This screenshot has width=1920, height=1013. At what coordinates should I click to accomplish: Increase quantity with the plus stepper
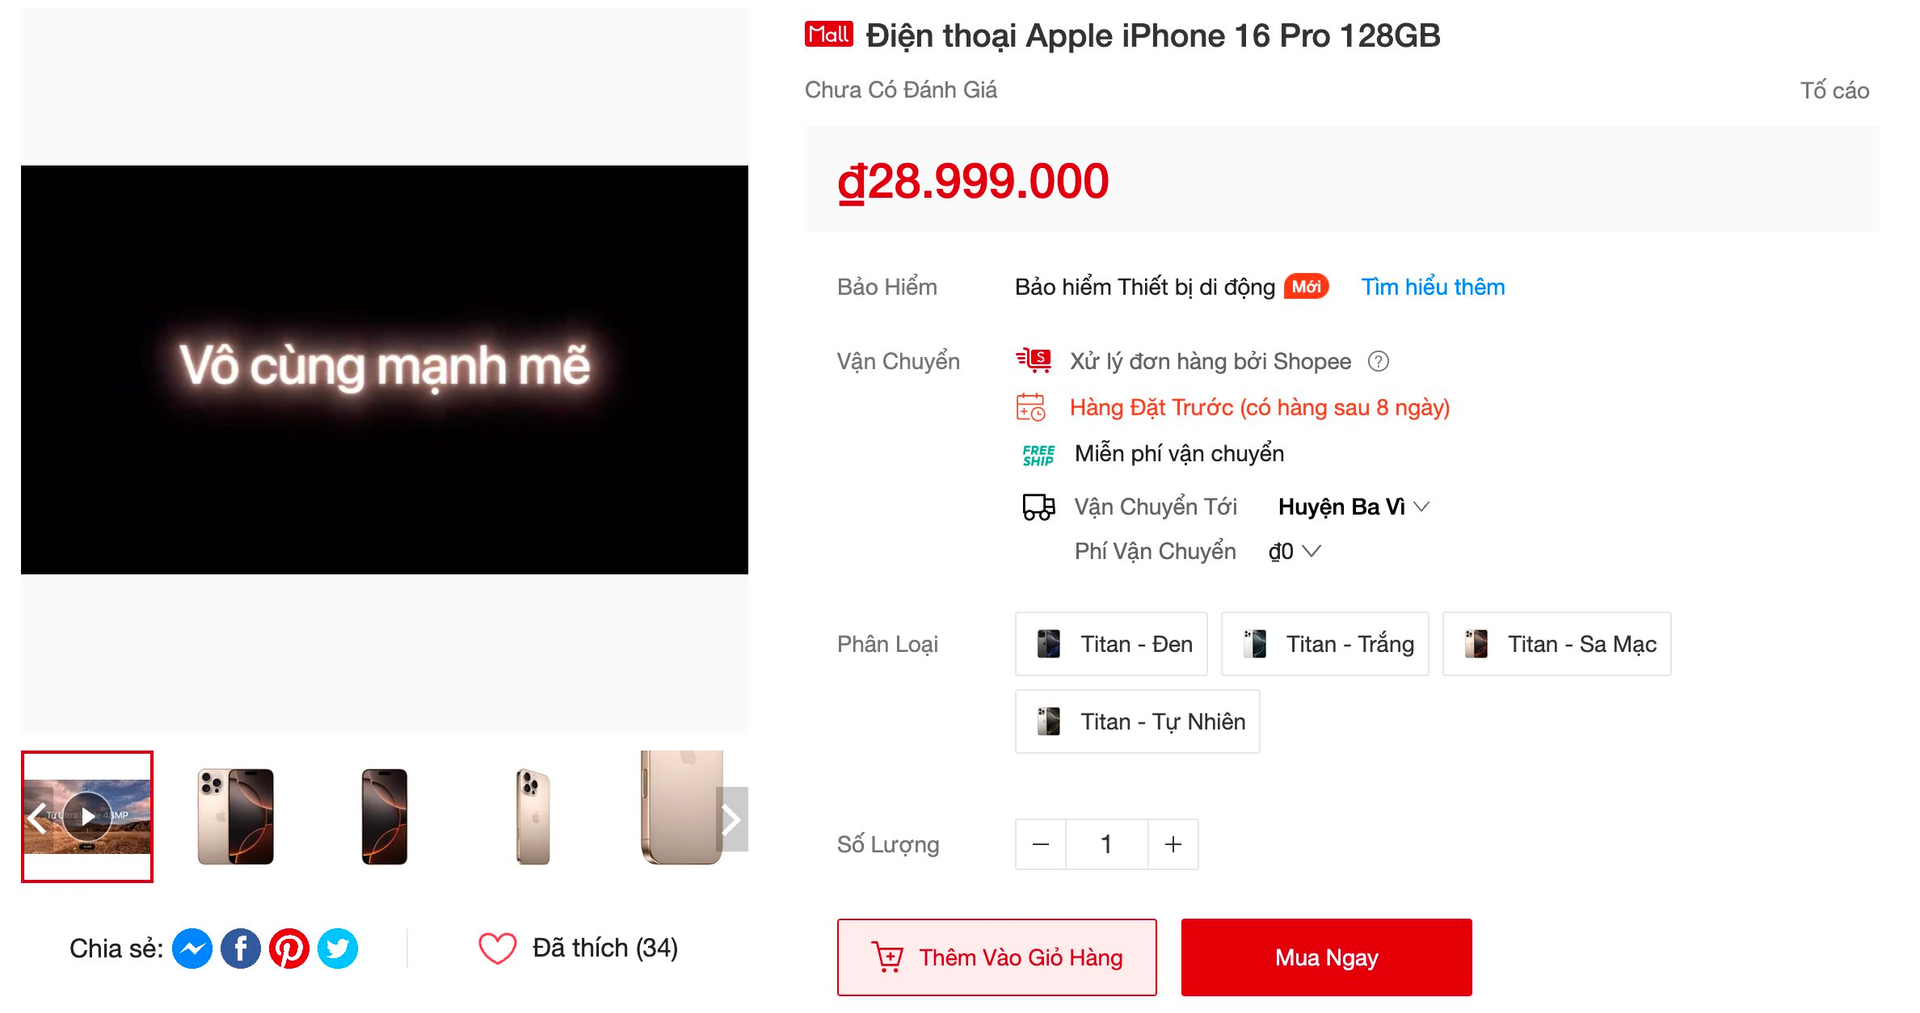click(x=1172, y=844)
